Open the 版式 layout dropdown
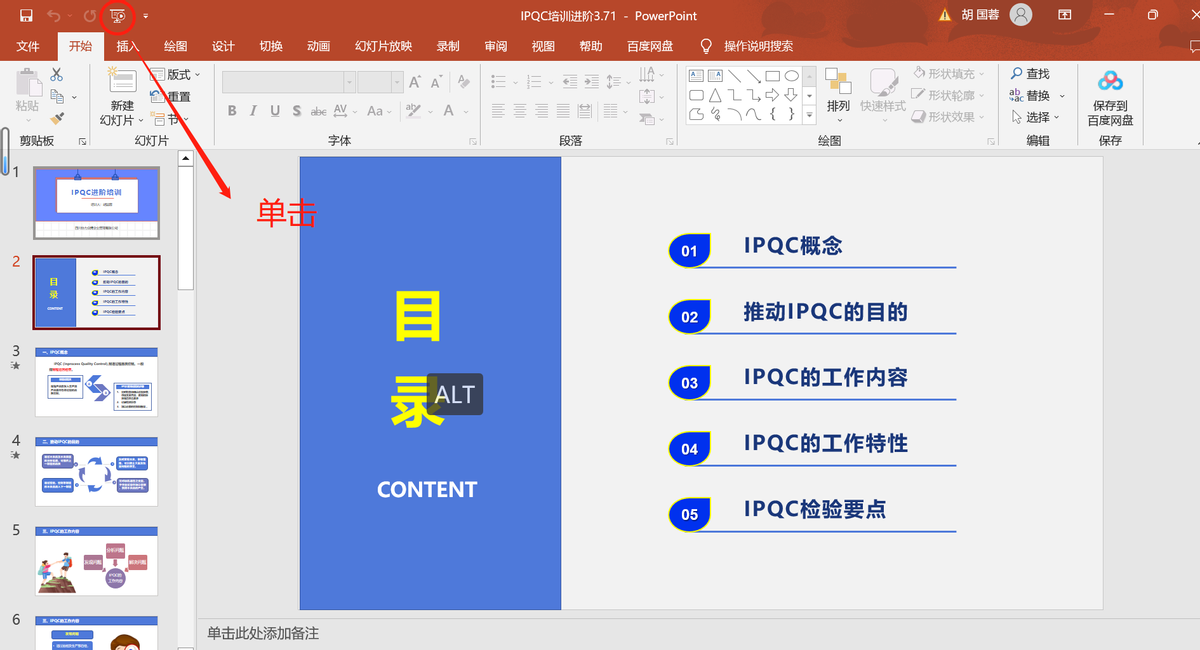 point(175,75)
